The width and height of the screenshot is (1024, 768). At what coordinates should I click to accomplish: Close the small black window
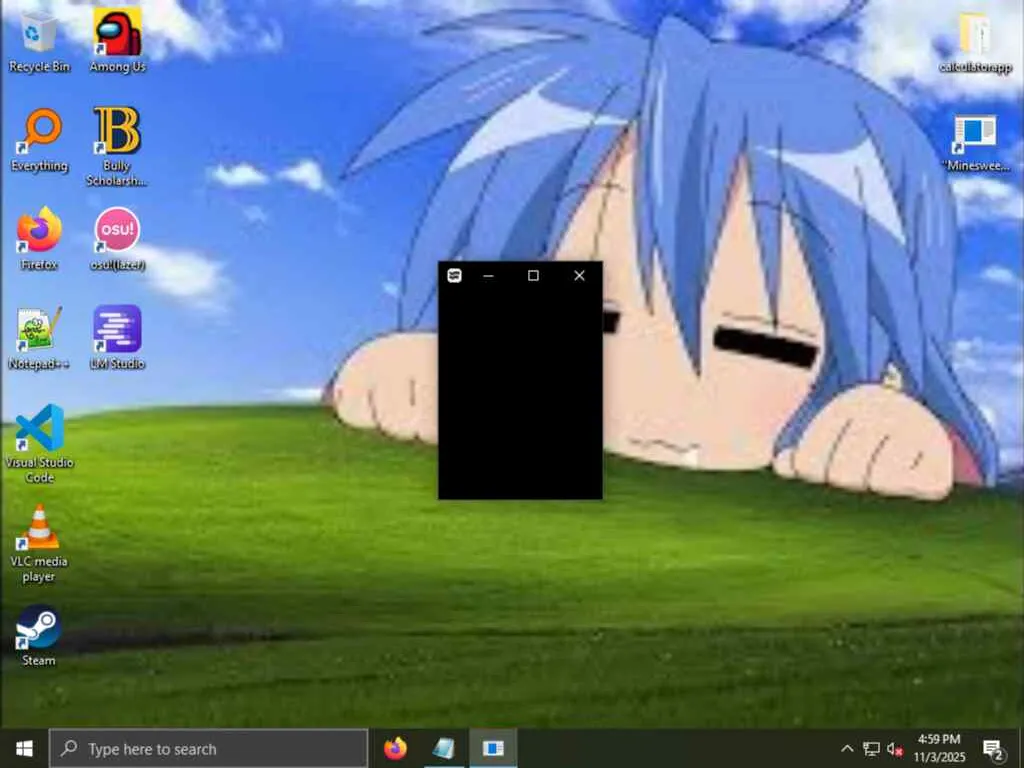(579, 276)
